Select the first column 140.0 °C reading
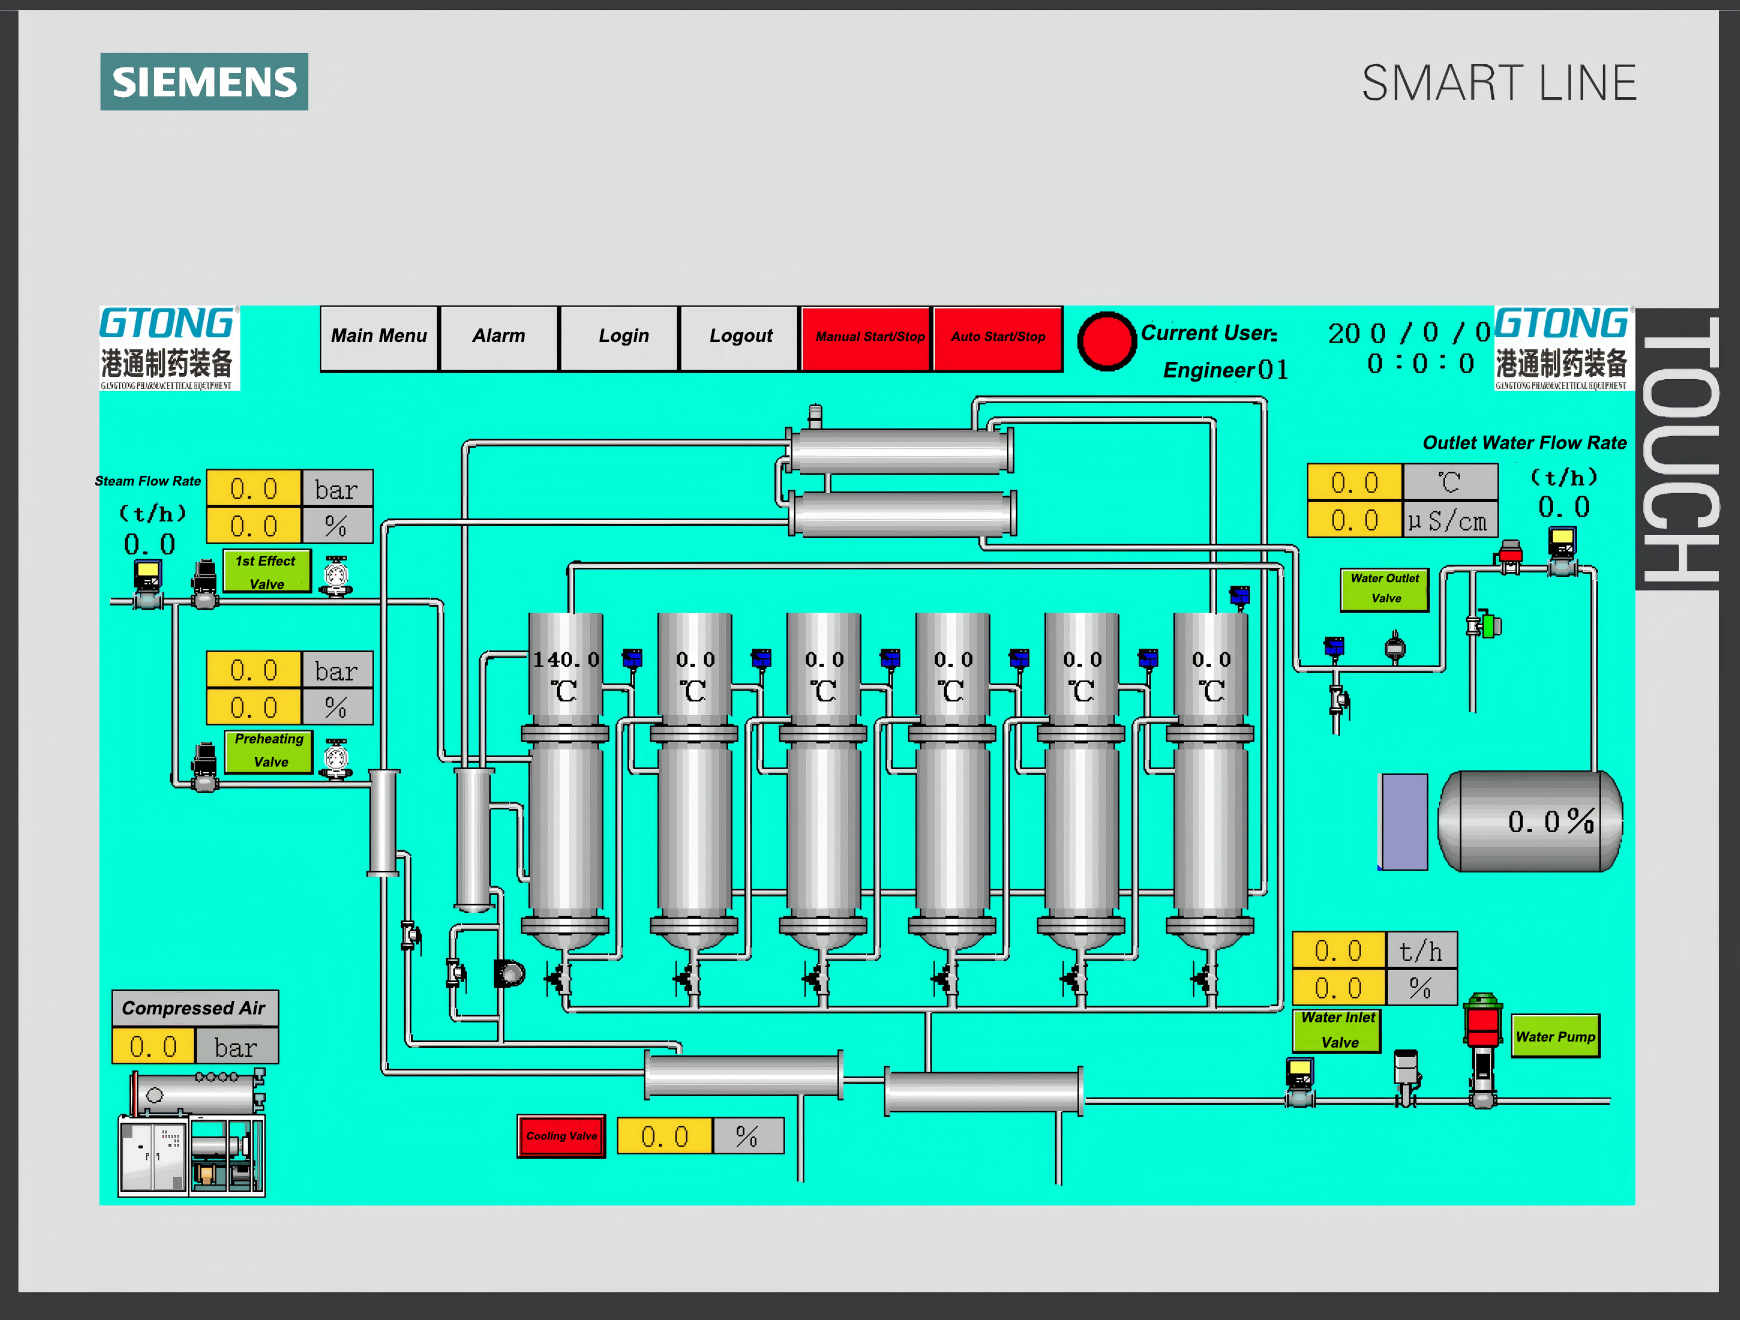1740x1320 pixels. [566, 659]
